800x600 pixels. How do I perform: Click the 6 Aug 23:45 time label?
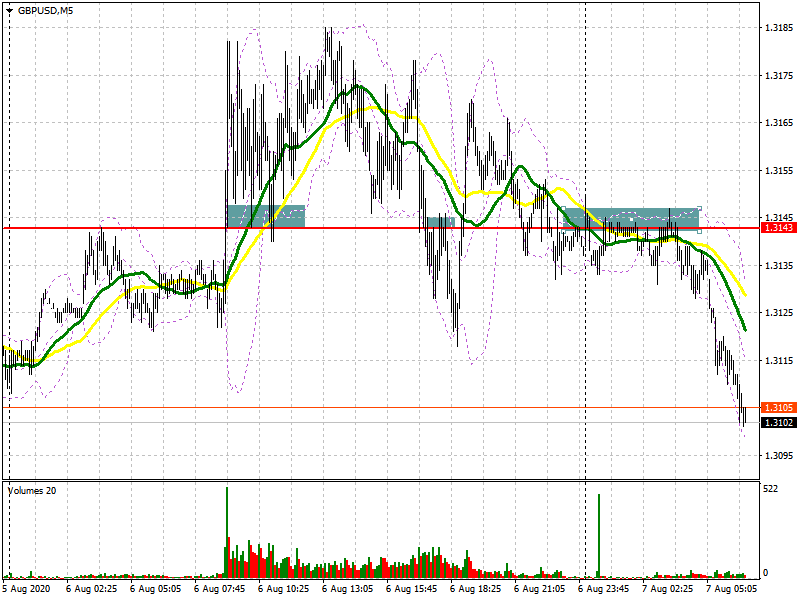tap(604, 589)
